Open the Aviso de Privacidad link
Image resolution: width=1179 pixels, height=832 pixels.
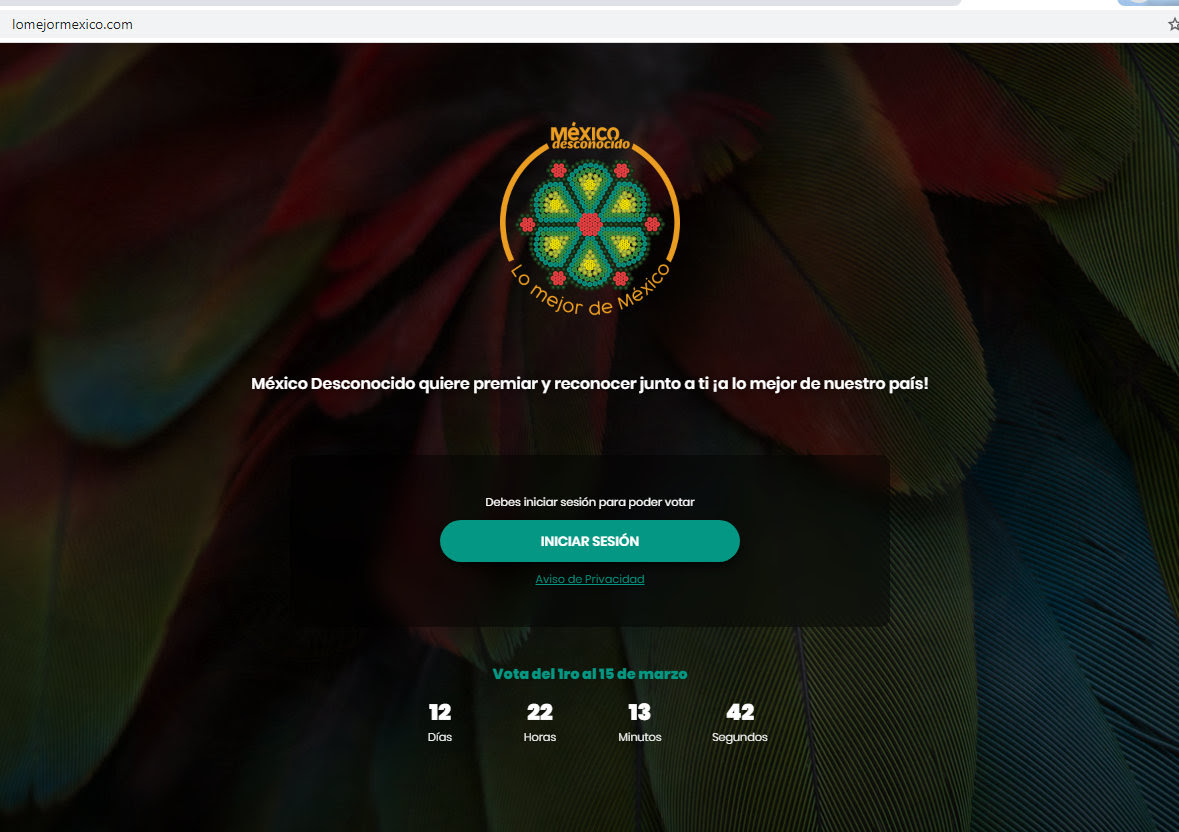(590, 579)
